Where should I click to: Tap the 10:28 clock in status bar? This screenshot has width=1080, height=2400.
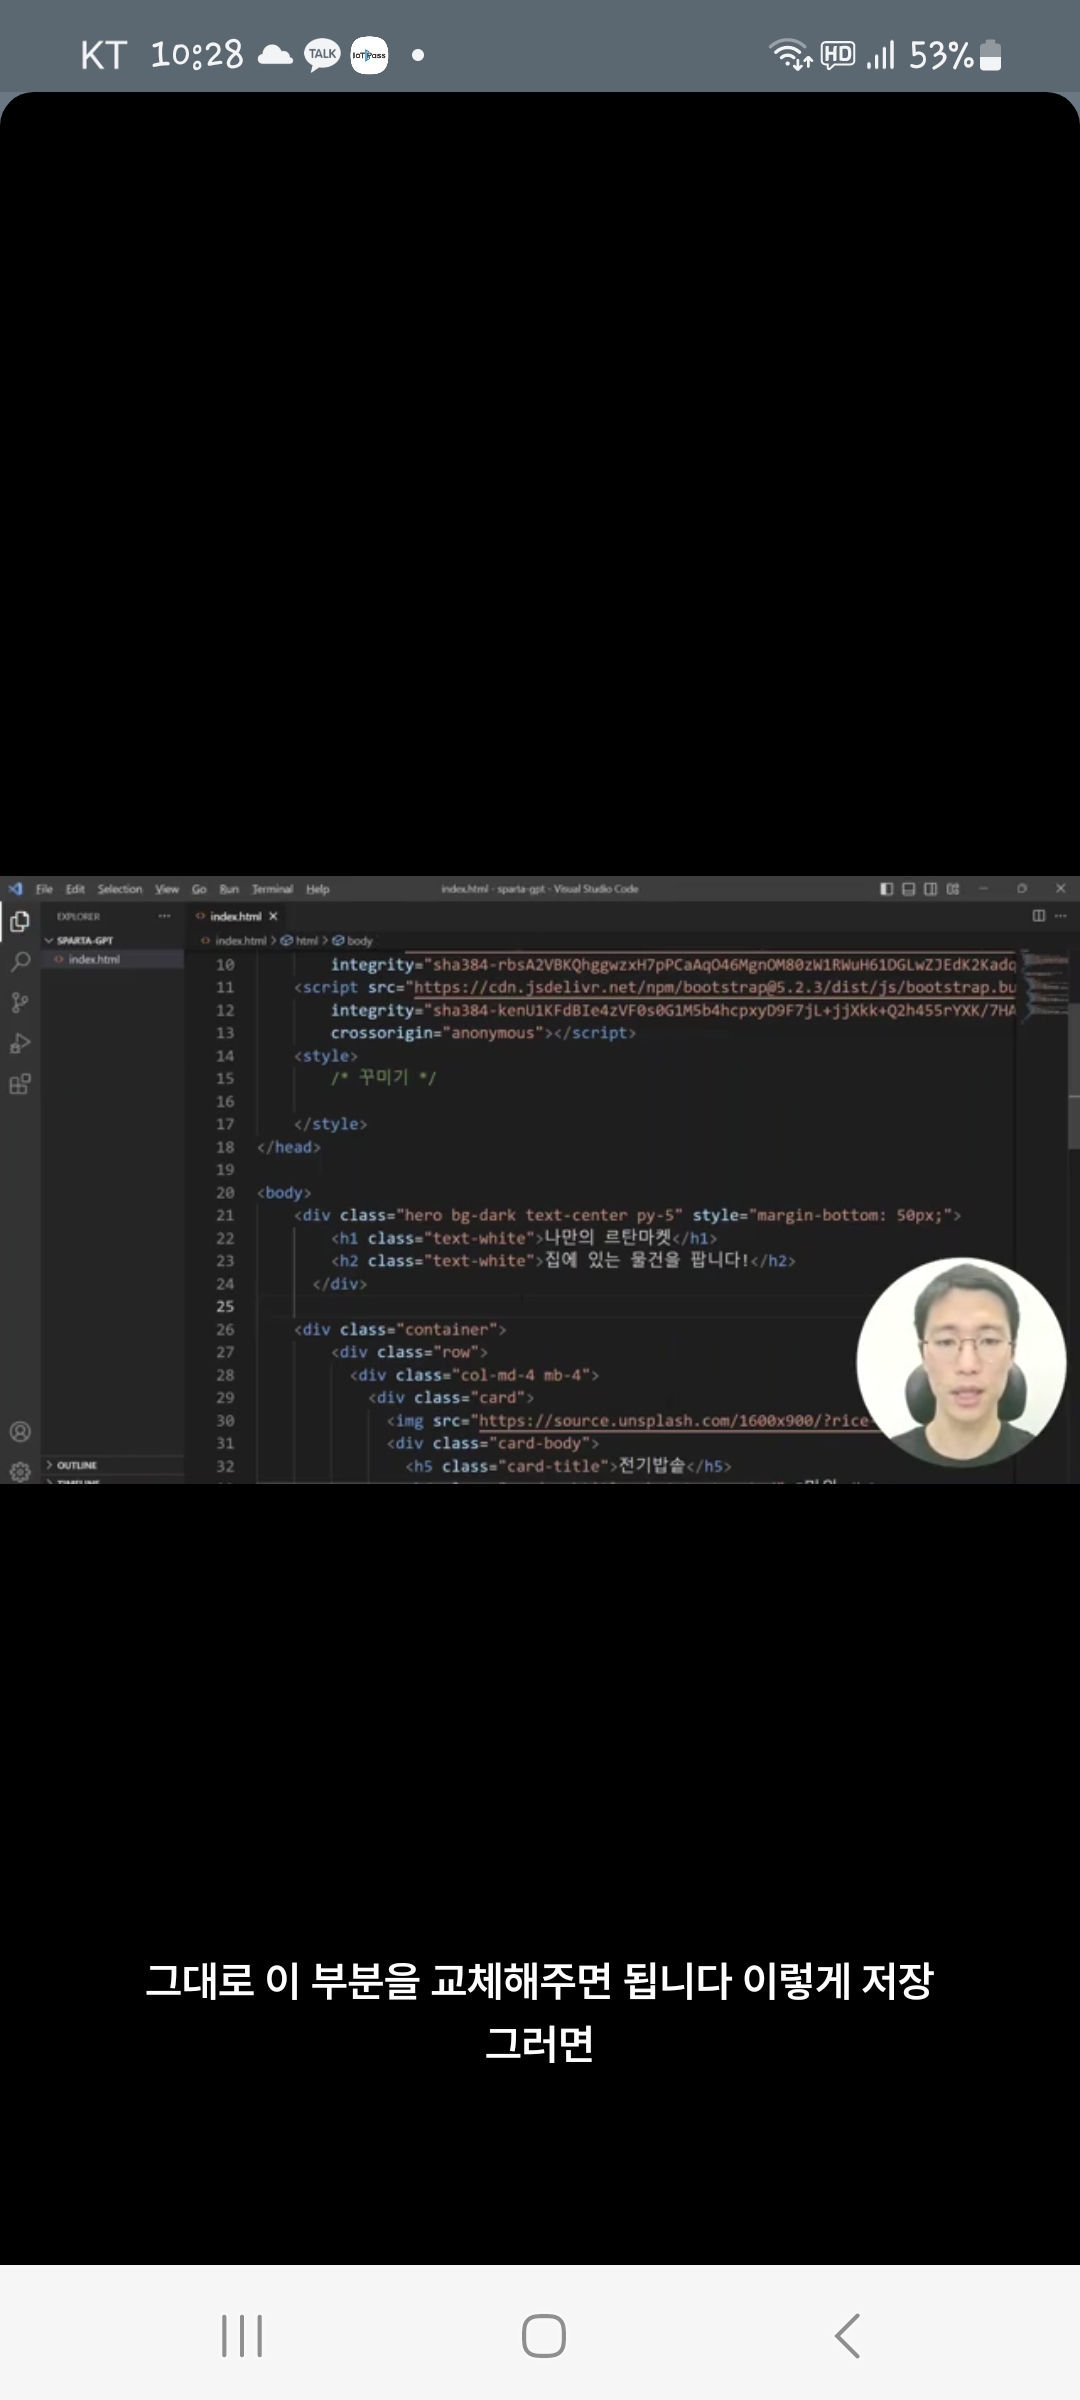(197, 55)
